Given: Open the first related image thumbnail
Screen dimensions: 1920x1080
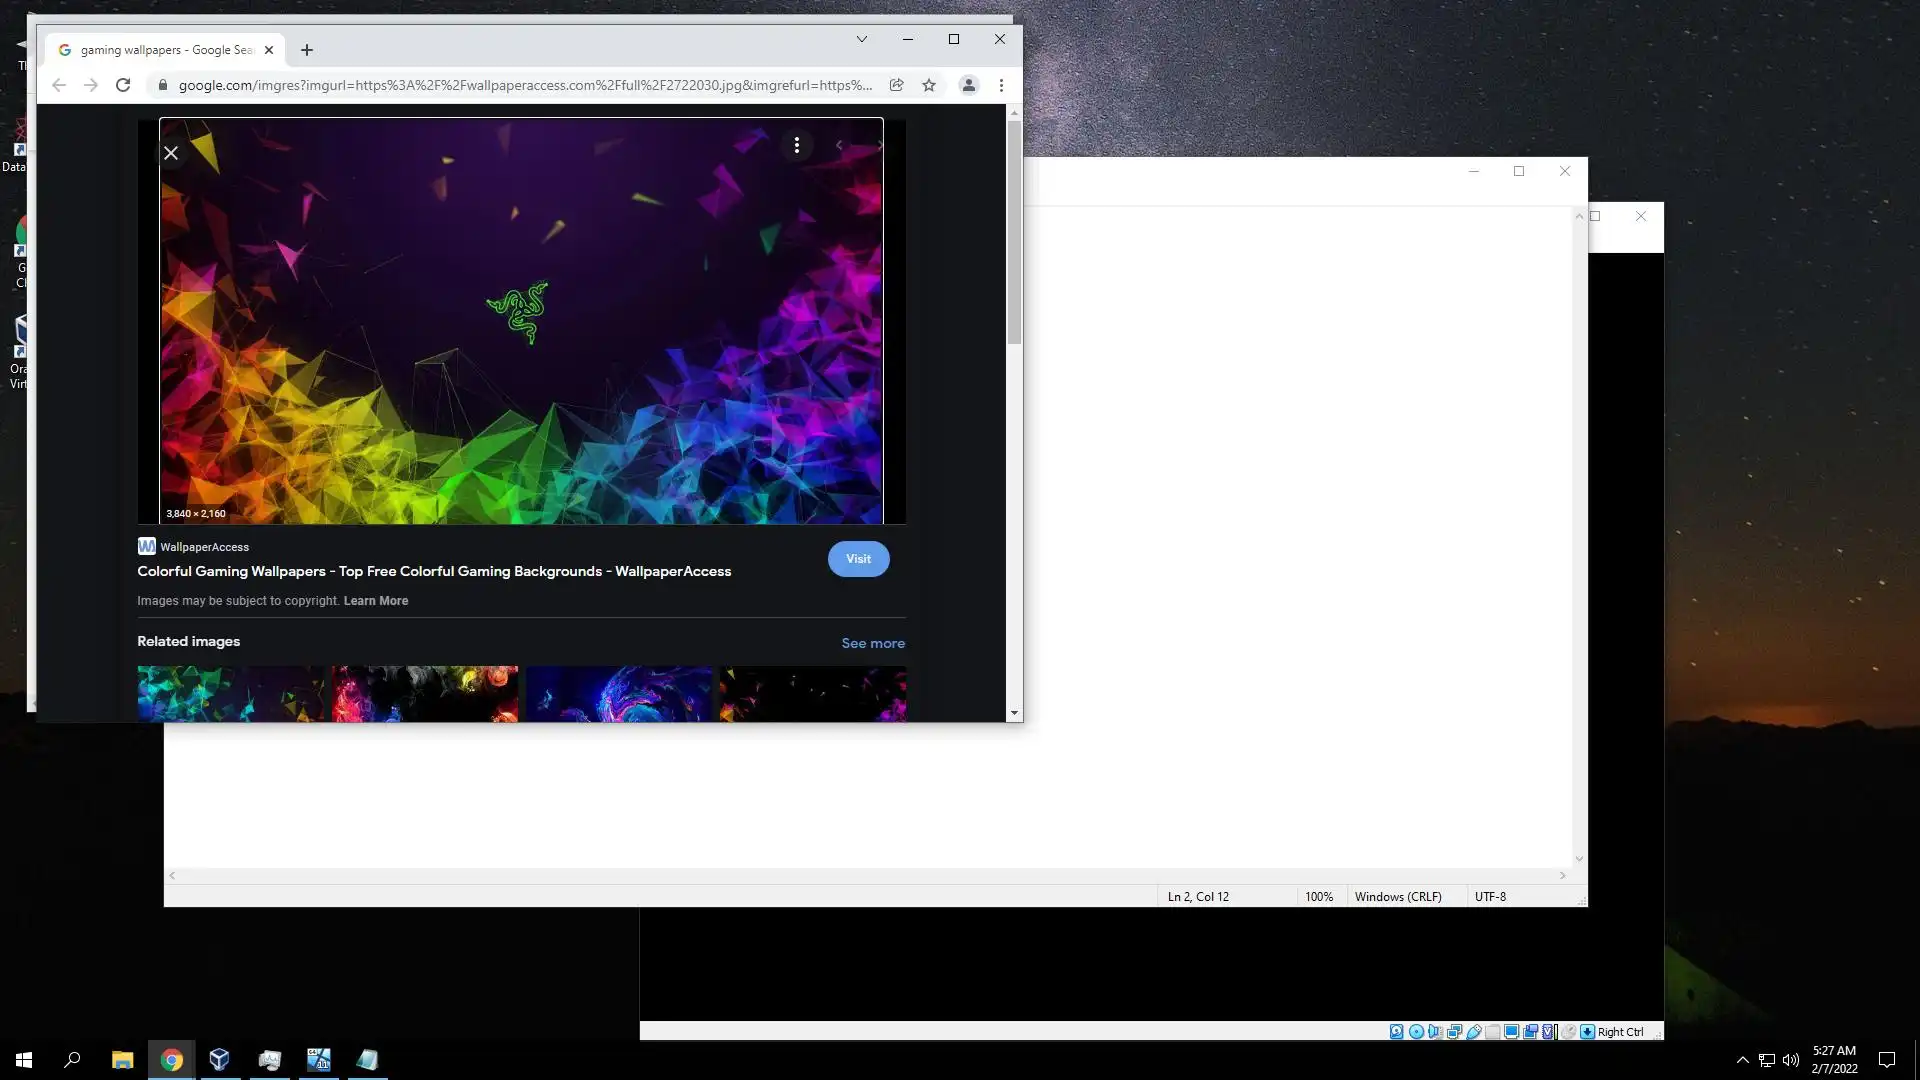Looking at the screenshot, I should (230, 693).
